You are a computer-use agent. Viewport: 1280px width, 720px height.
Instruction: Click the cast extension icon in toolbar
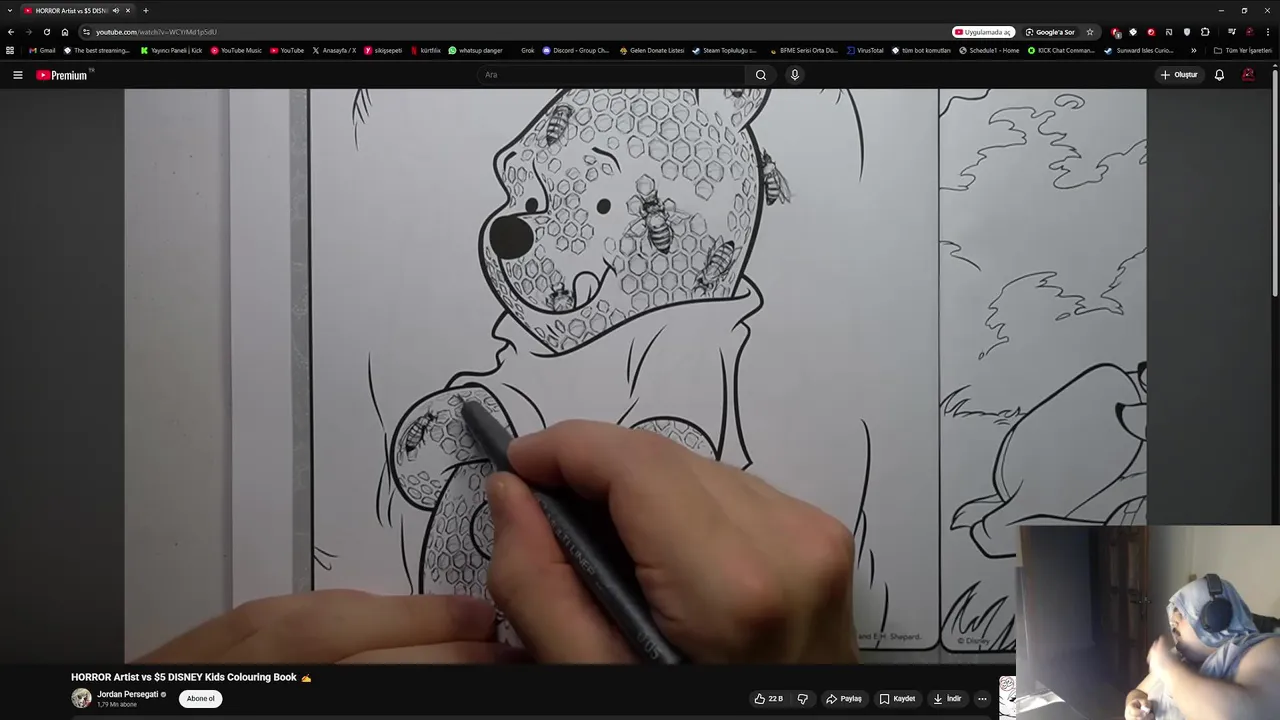tap(1168, 32)
